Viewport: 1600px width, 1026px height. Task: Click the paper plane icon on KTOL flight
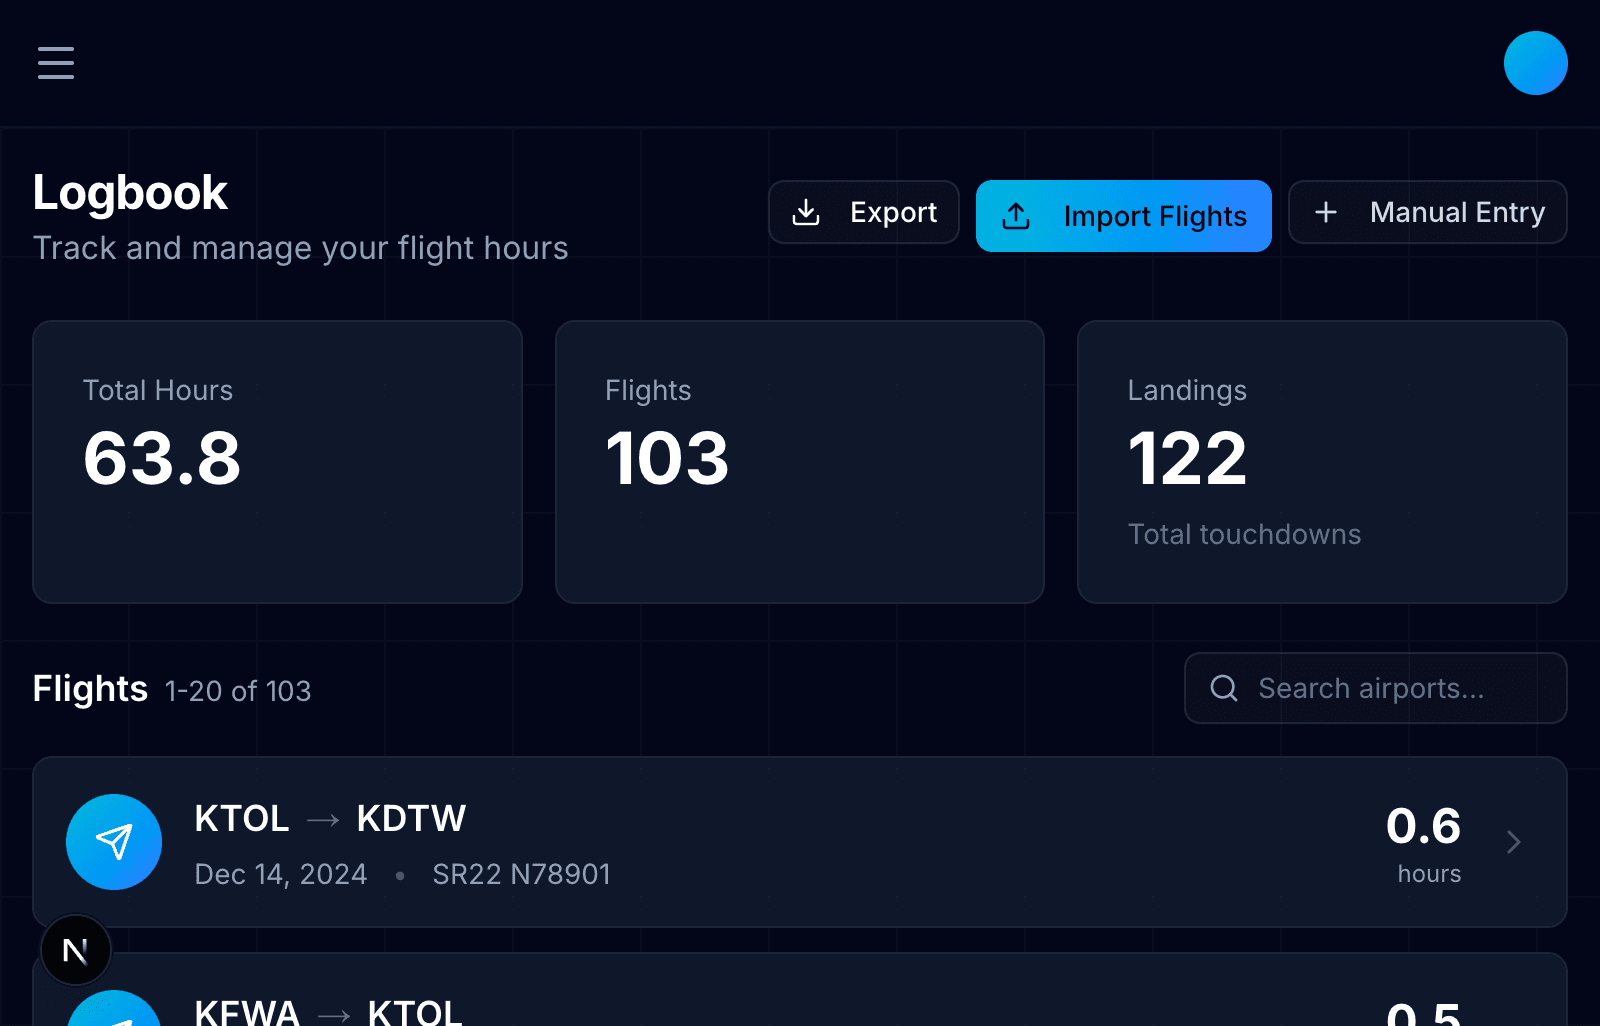[x=114, y=842]
